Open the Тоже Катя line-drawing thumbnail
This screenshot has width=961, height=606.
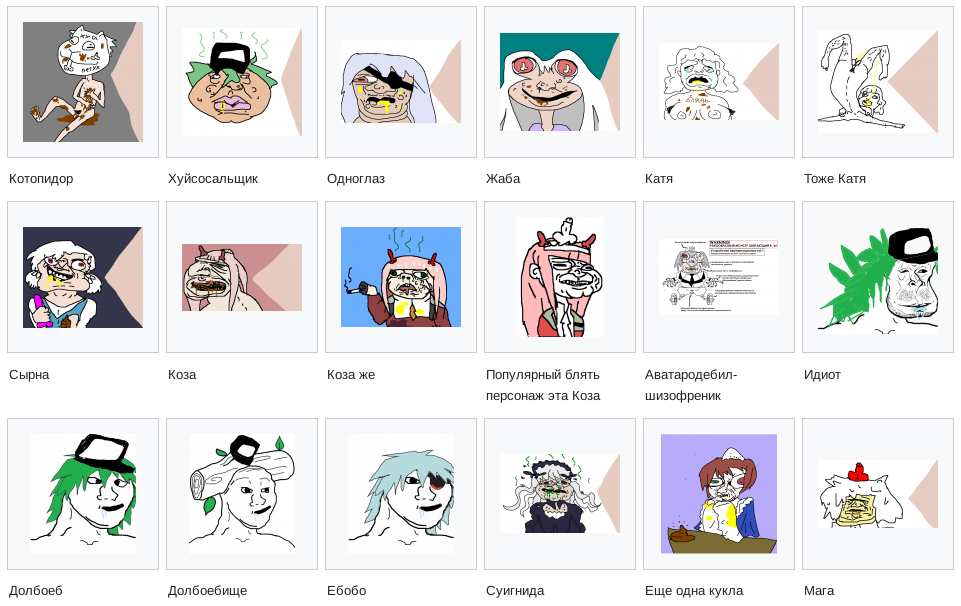pos(878,82)
